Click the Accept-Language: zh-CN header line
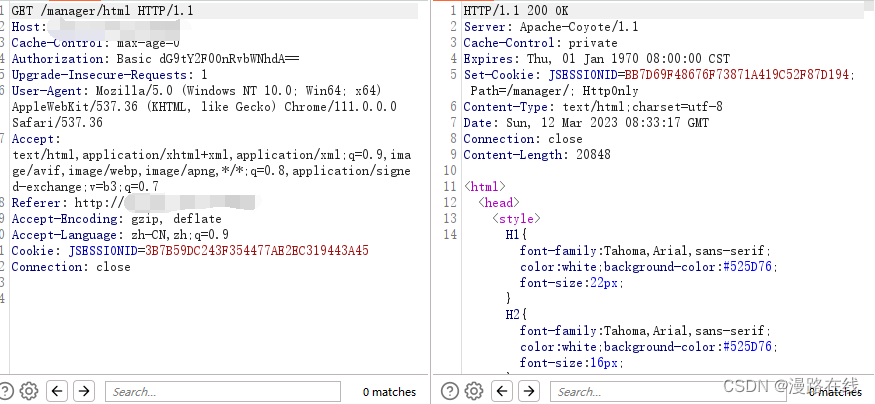Screen dimensions: 875x404 click(x=120, y=235)
